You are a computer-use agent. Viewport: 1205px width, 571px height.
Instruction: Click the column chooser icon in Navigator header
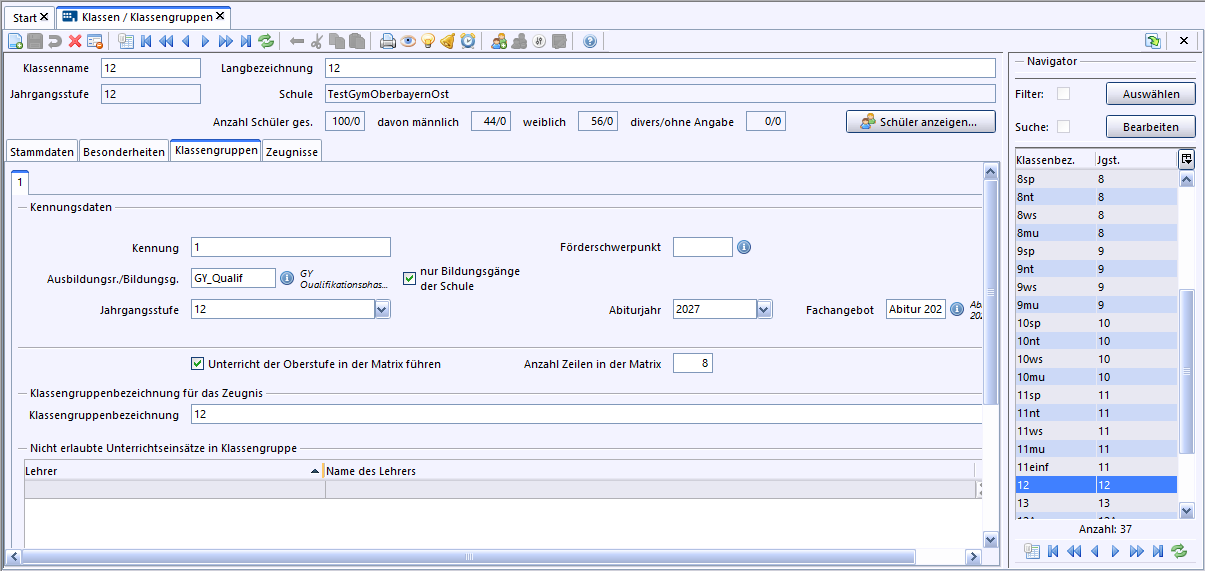(x=1186, y=159)
